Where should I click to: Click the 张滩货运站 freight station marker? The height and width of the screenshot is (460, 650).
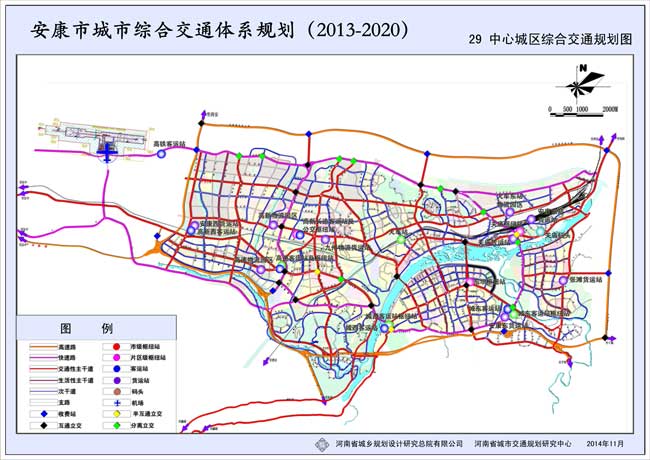(561, 280)
